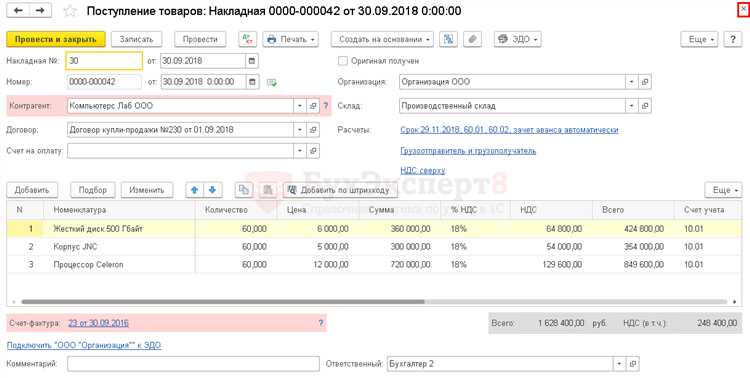Click the icon left of Добавить по штрихкоду
Image resolution: width=750 pixels, height=378 pixels.
tap(268, 190)
